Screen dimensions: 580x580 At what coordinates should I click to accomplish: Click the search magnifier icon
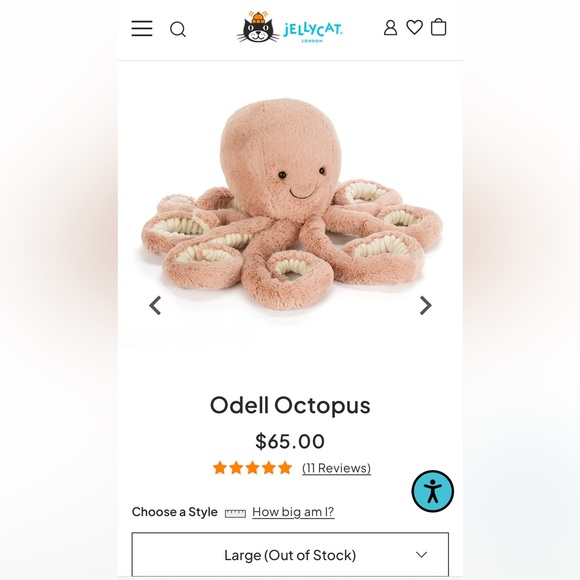[x=178, y=29]
